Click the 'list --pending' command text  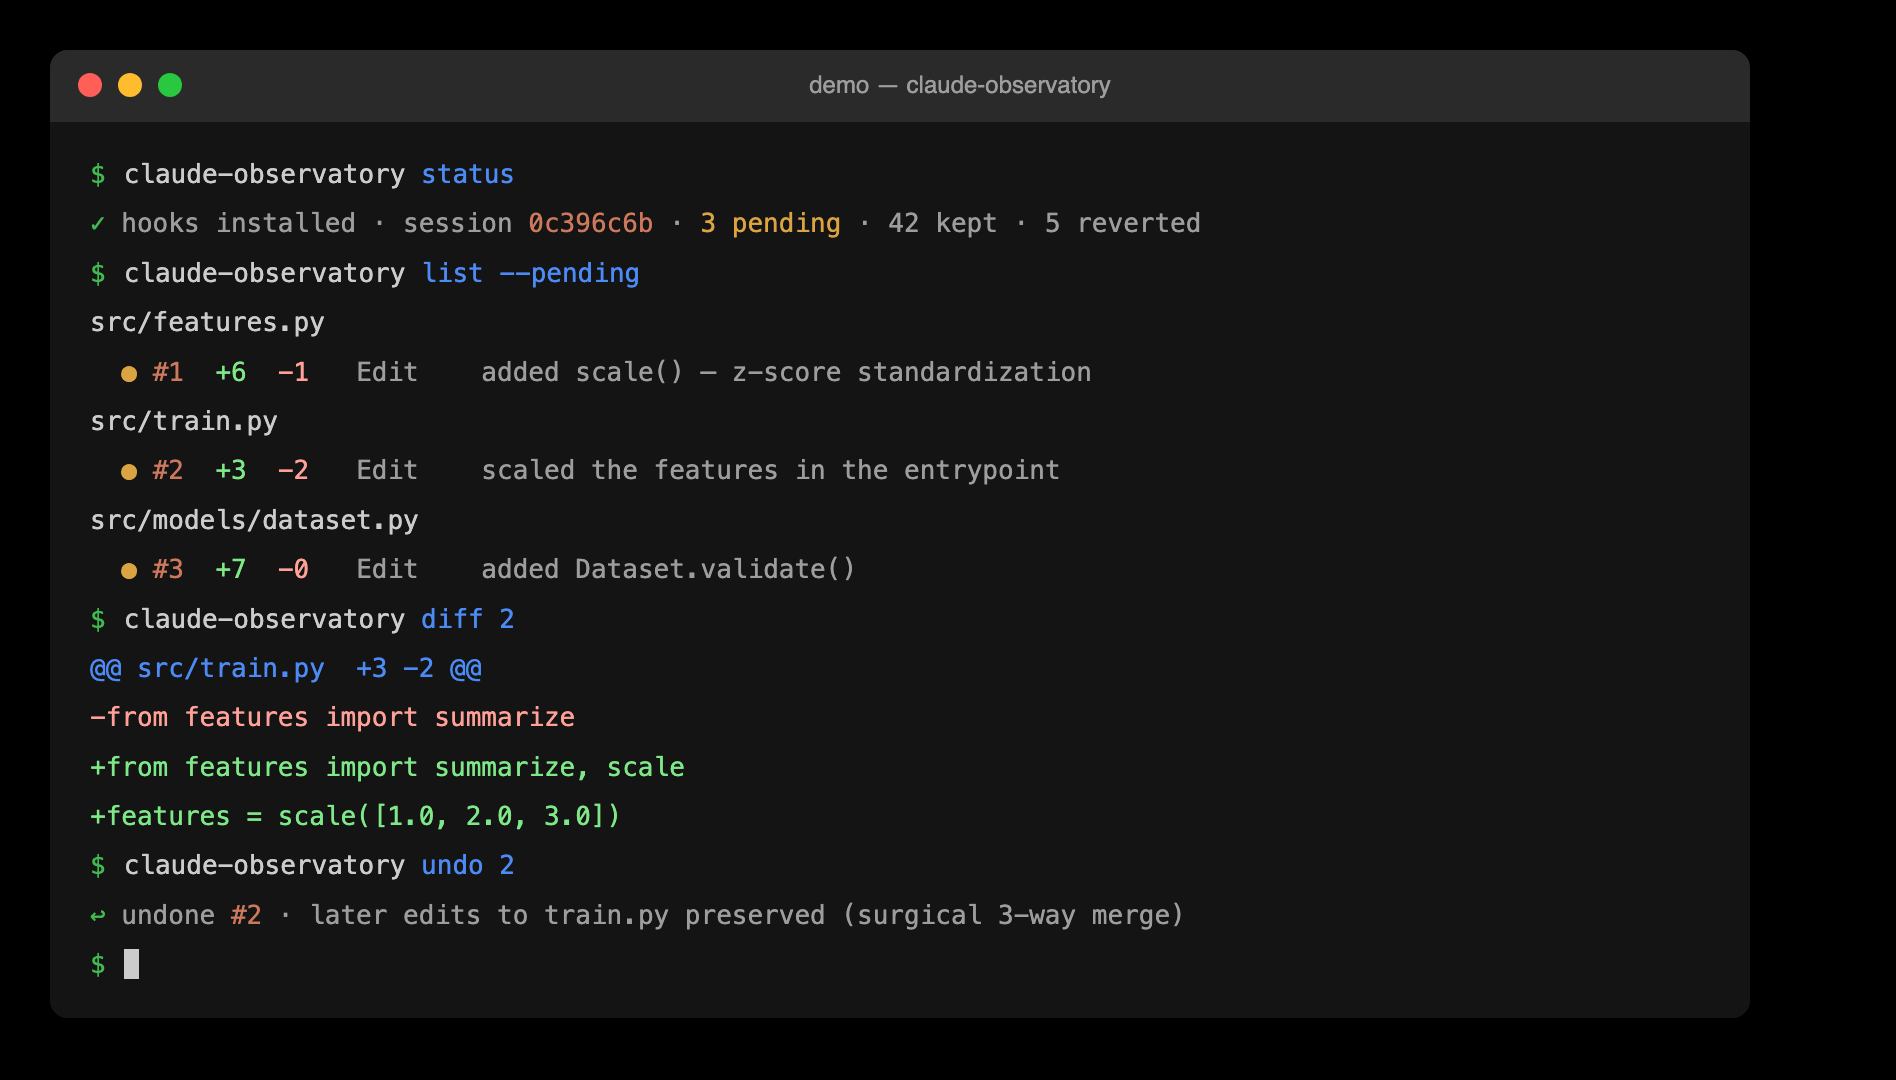click(530, 273)
